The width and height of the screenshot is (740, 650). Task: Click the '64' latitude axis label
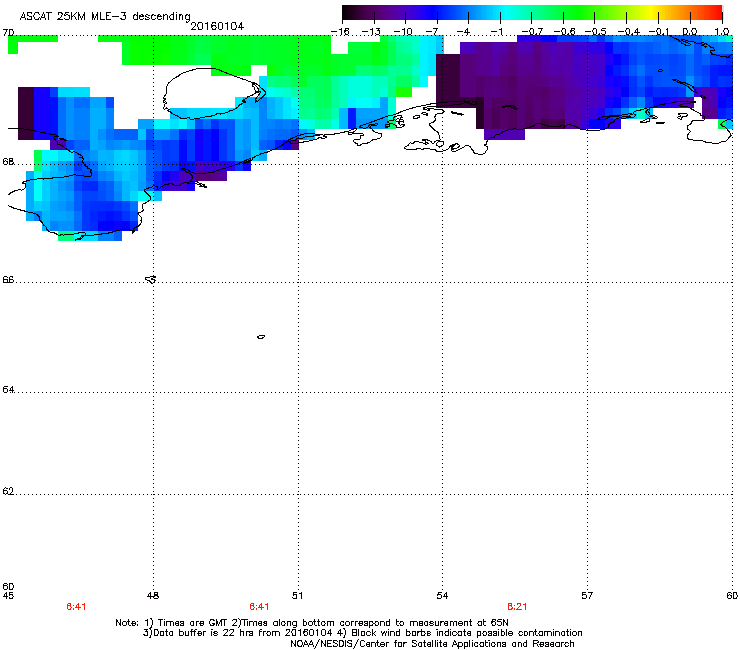(x=8, y=390)
